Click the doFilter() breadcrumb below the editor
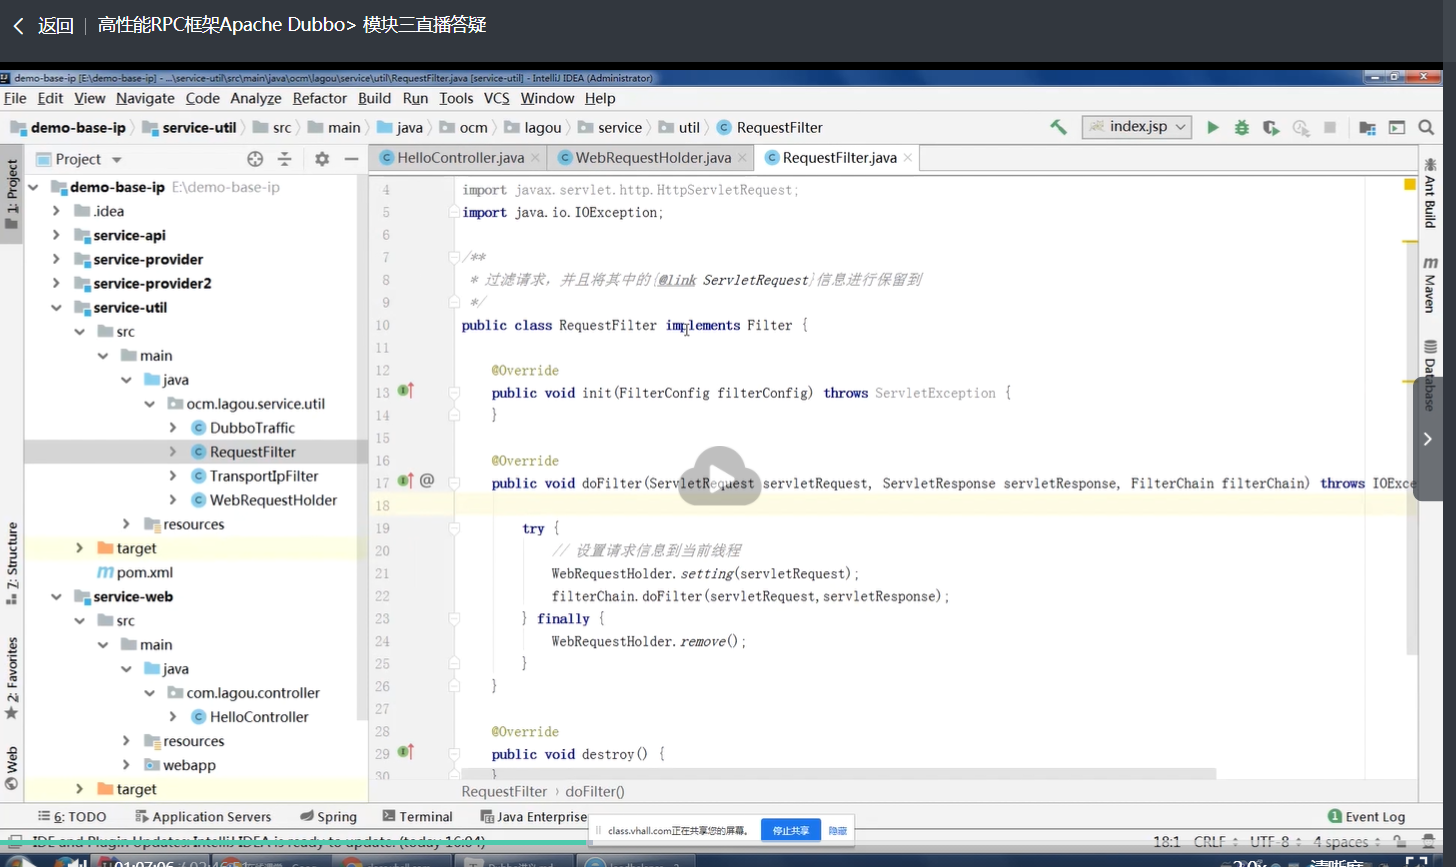 coord(594,791)
